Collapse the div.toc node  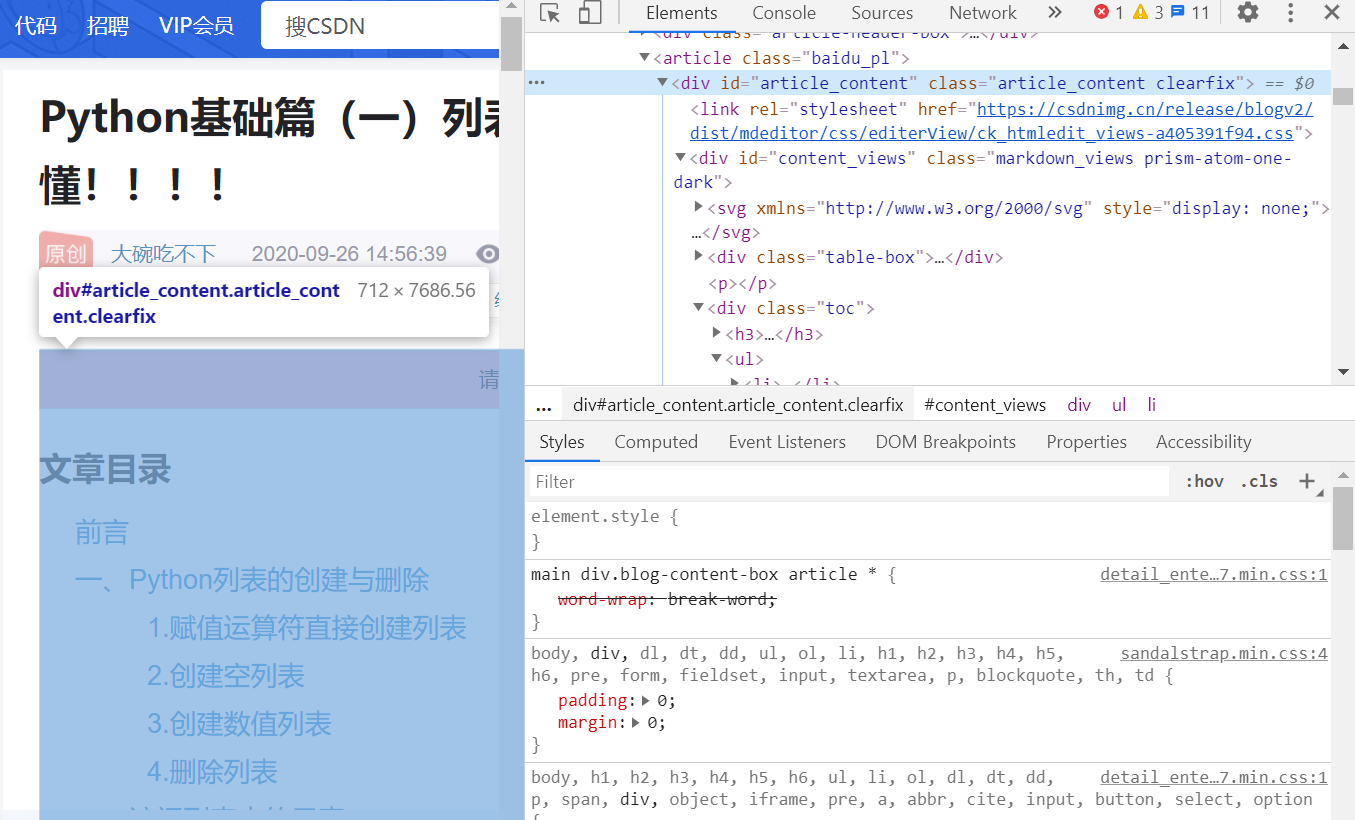(699, 308)
